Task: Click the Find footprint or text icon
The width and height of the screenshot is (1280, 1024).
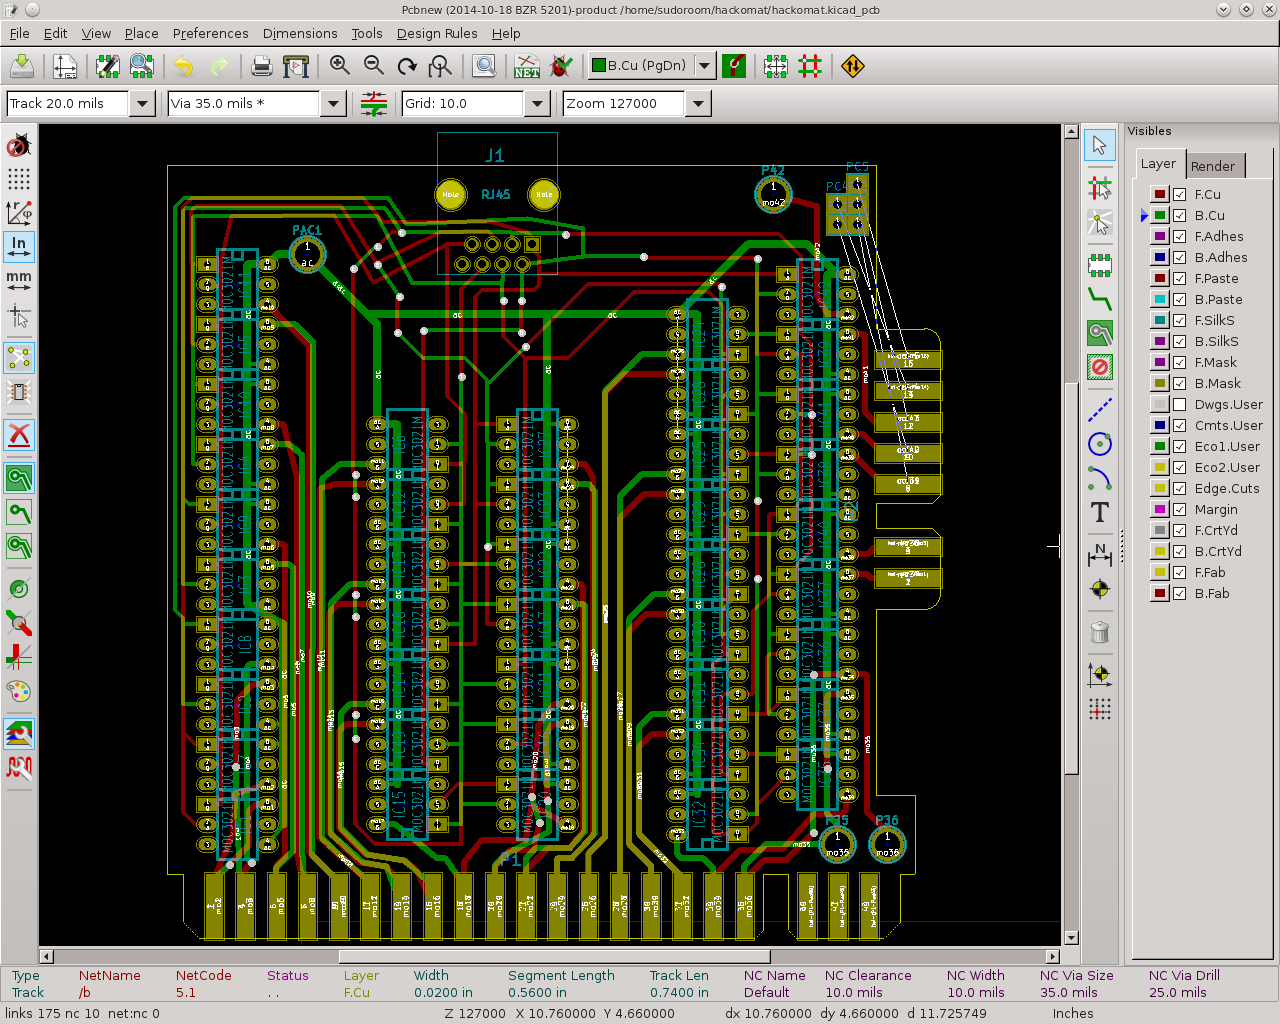Action: [x=484, y=66]
